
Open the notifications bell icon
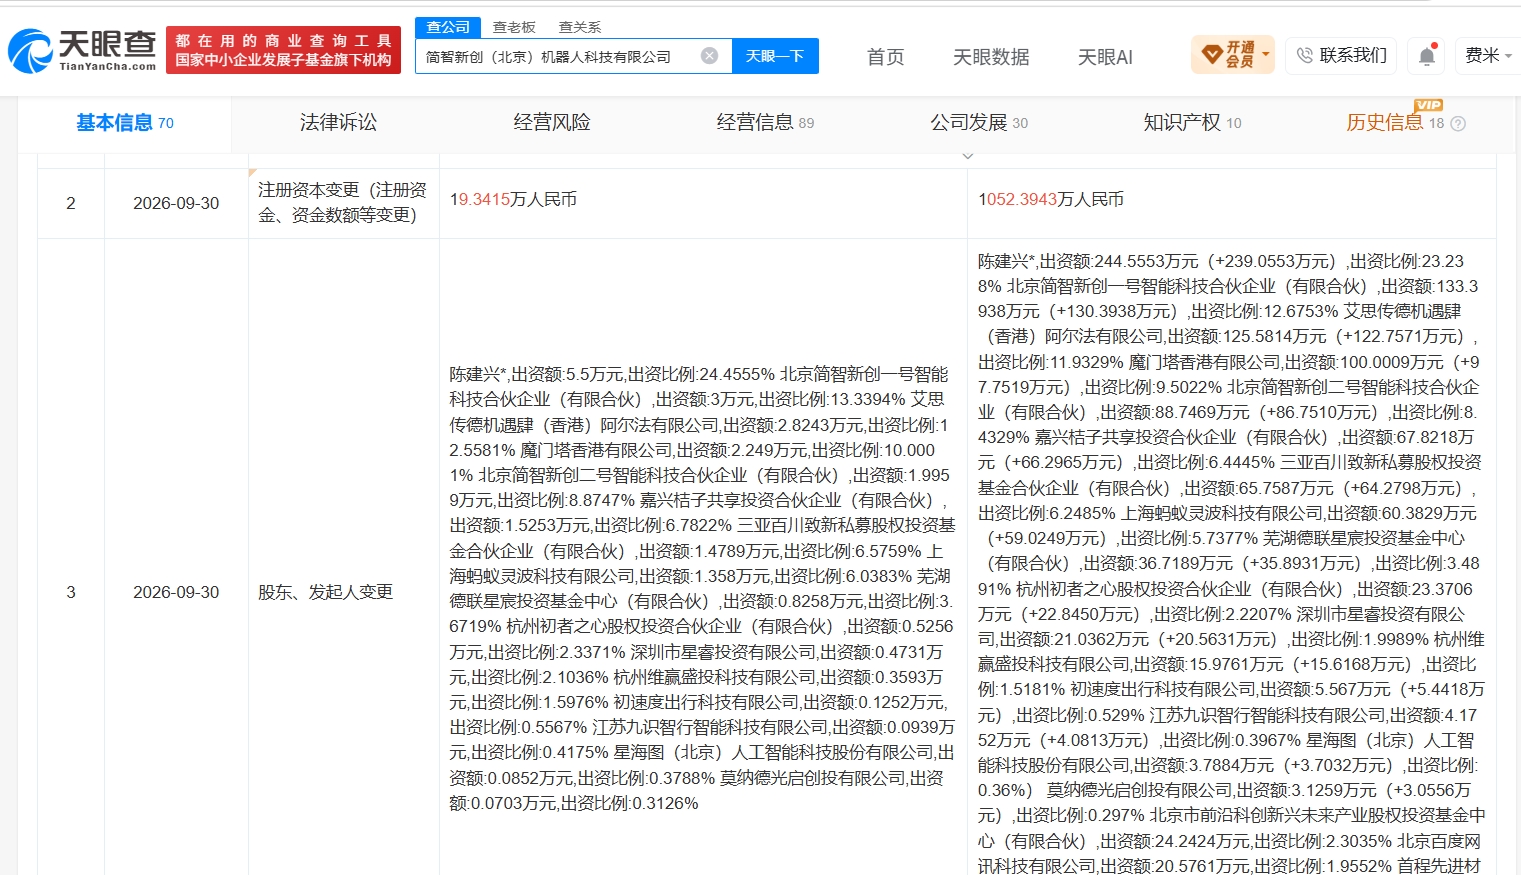pos(1427,56)
